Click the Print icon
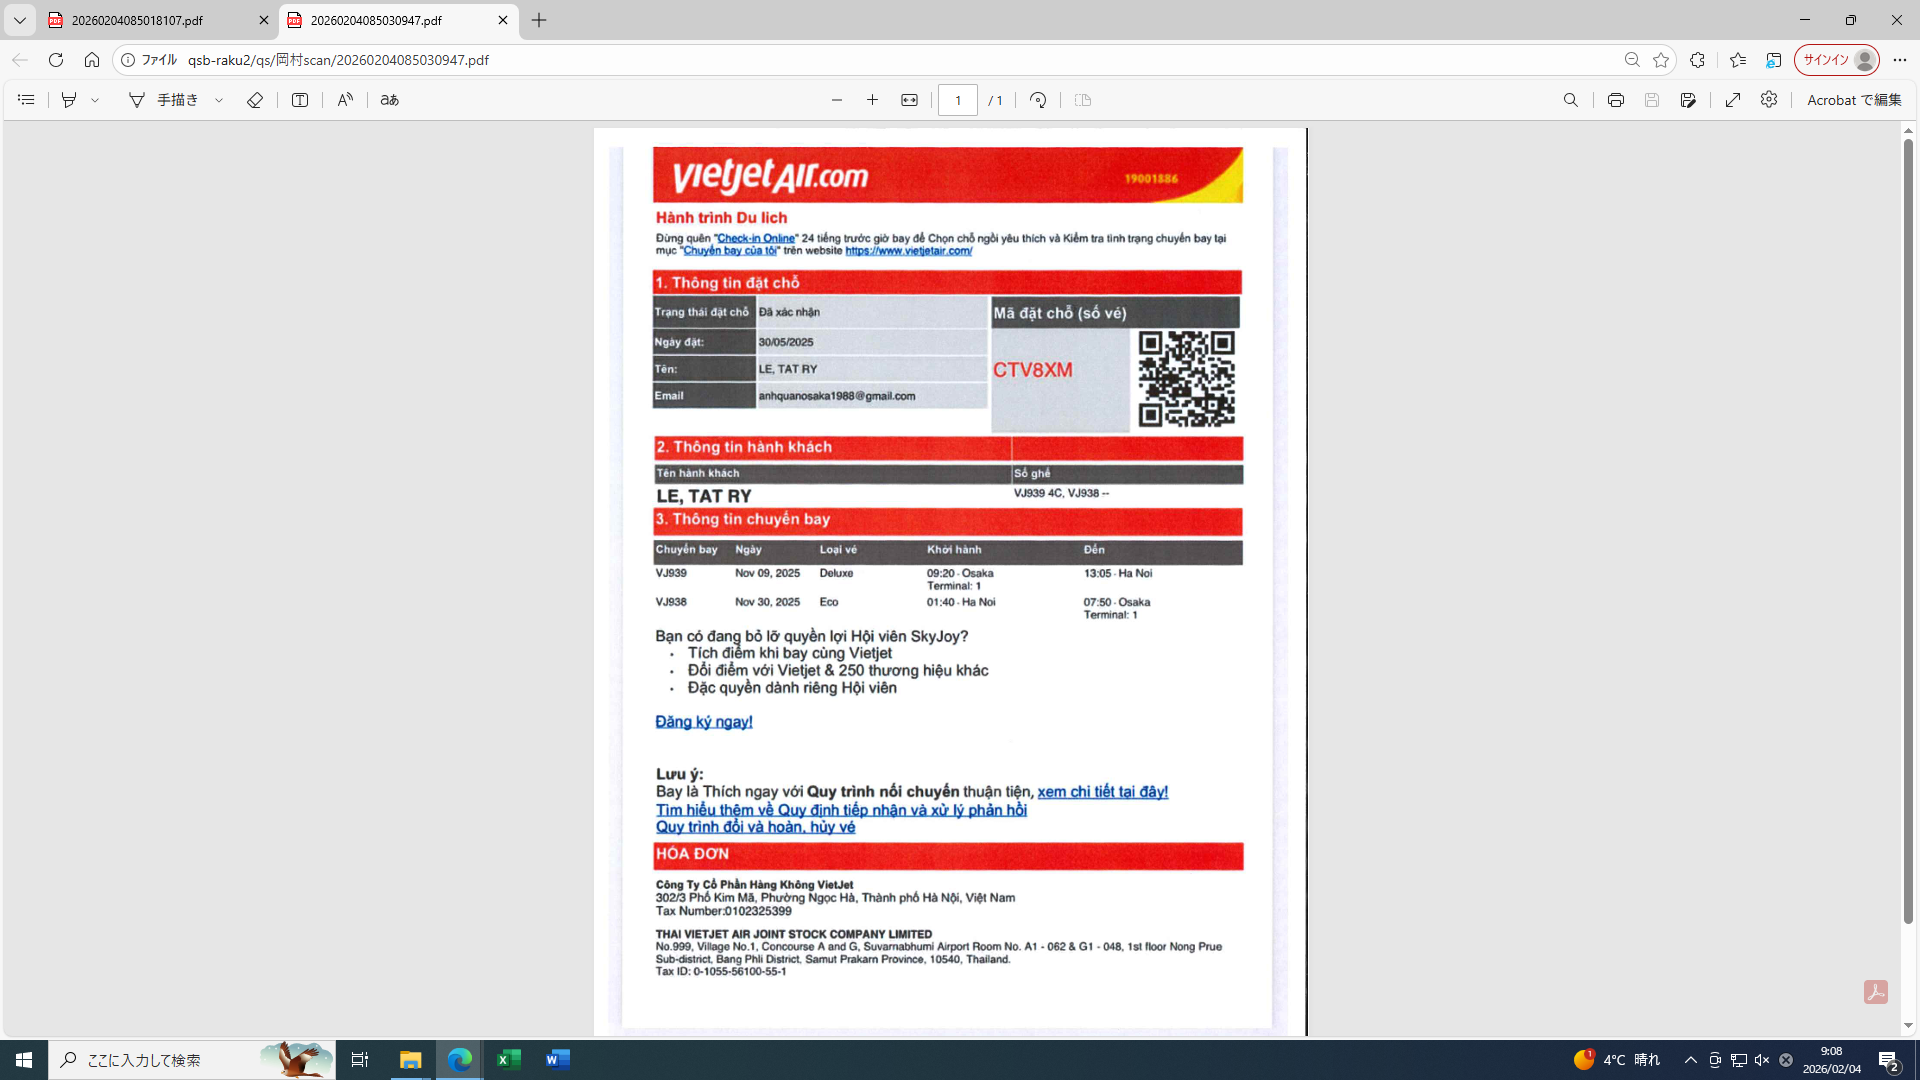This screenshot has width=1920, height=1080. [1615, 100]
